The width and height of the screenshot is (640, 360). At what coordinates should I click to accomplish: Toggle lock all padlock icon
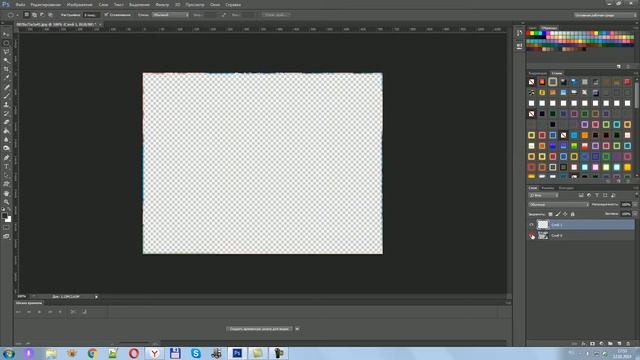[x=572, y=214]
